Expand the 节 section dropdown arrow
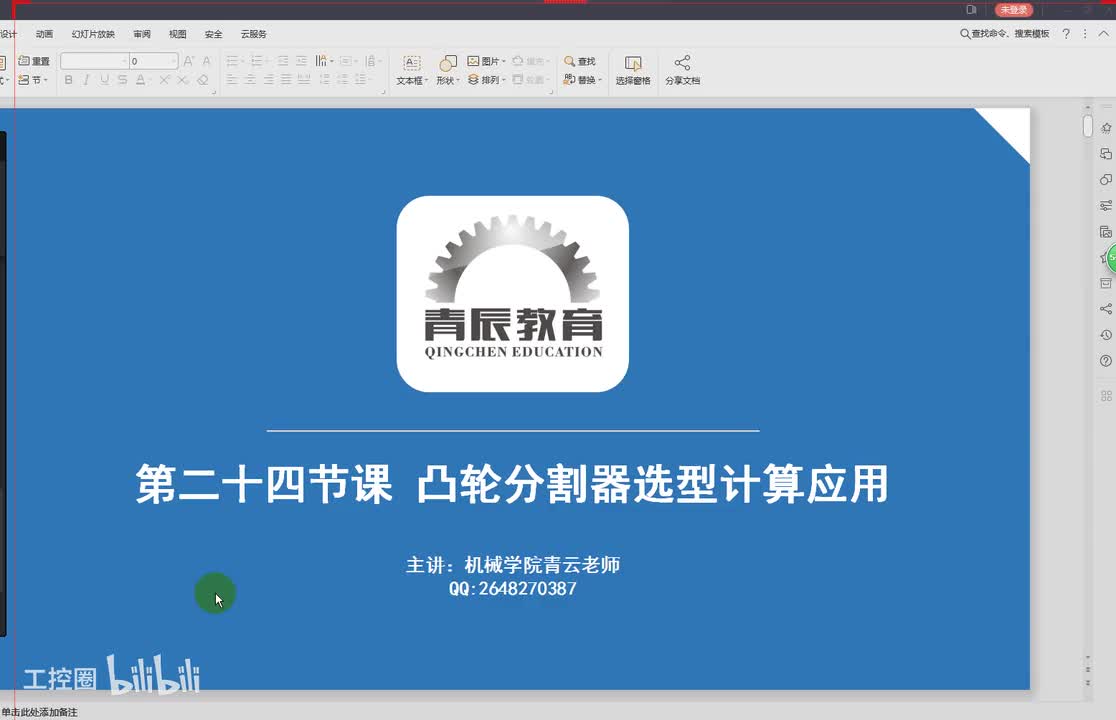Viewport: 1116px width, 720px height. tap(46, 80)
